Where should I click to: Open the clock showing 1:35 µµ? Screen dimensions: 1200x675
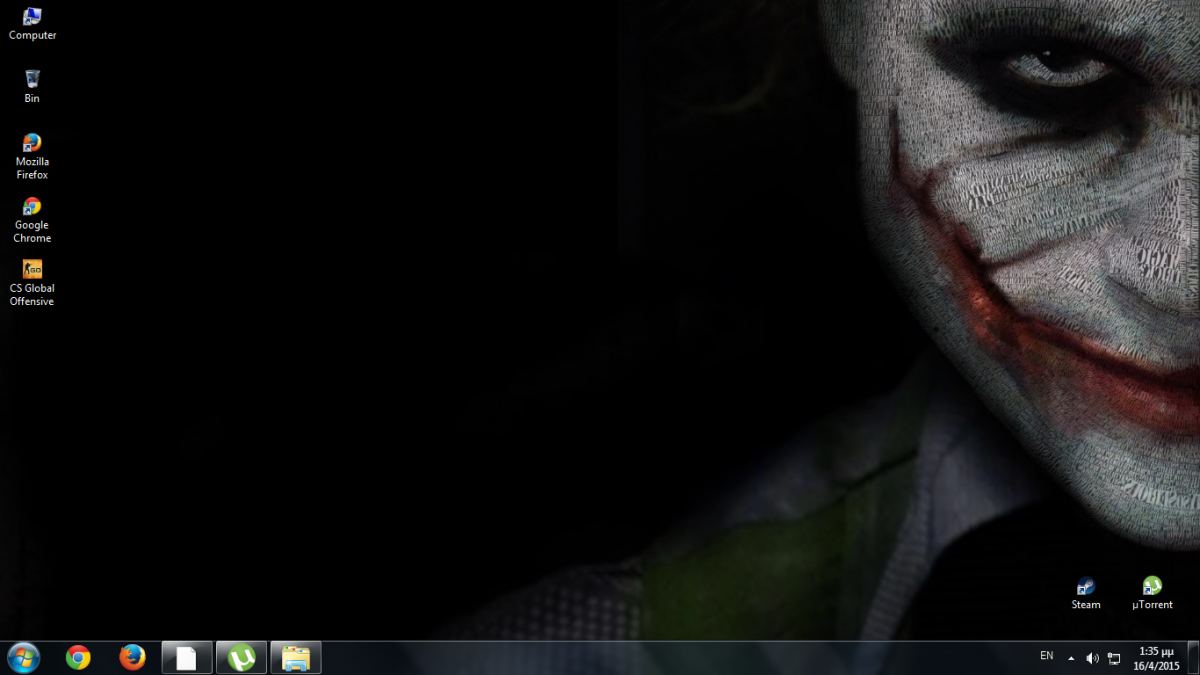1156,658
